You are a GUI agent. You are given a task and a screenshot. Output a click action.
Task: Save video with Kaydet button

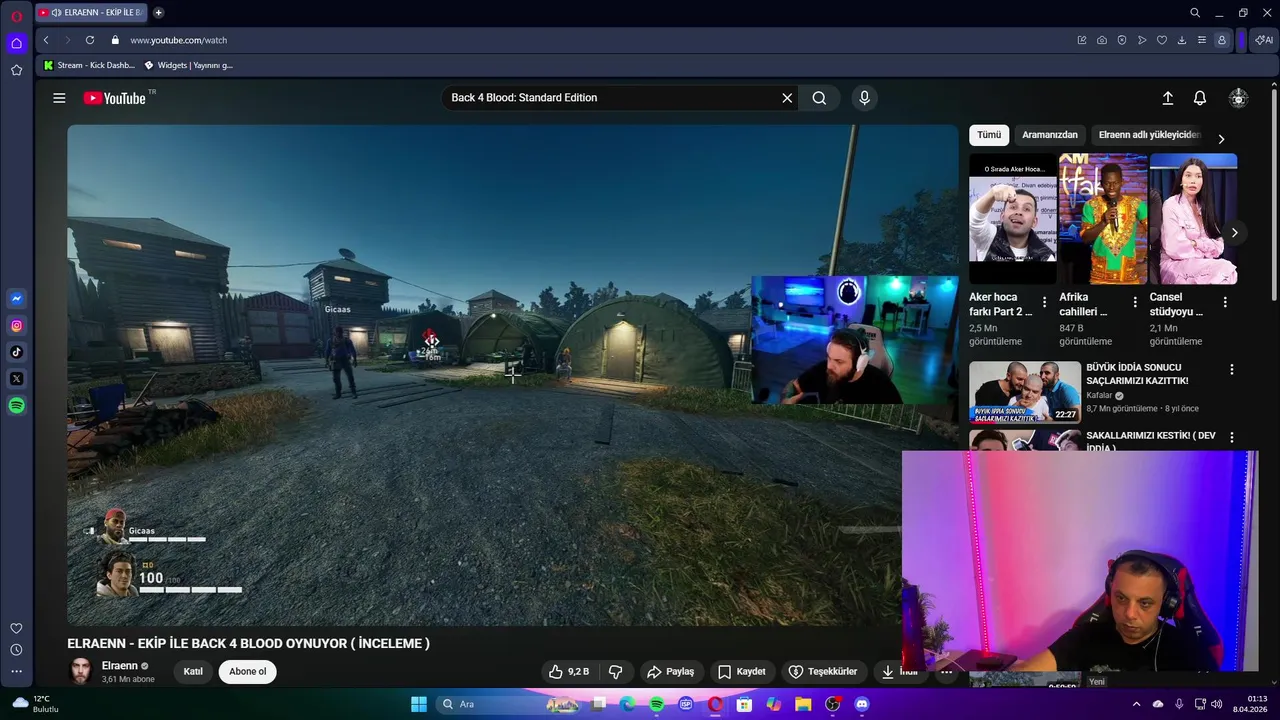(742, 672)
